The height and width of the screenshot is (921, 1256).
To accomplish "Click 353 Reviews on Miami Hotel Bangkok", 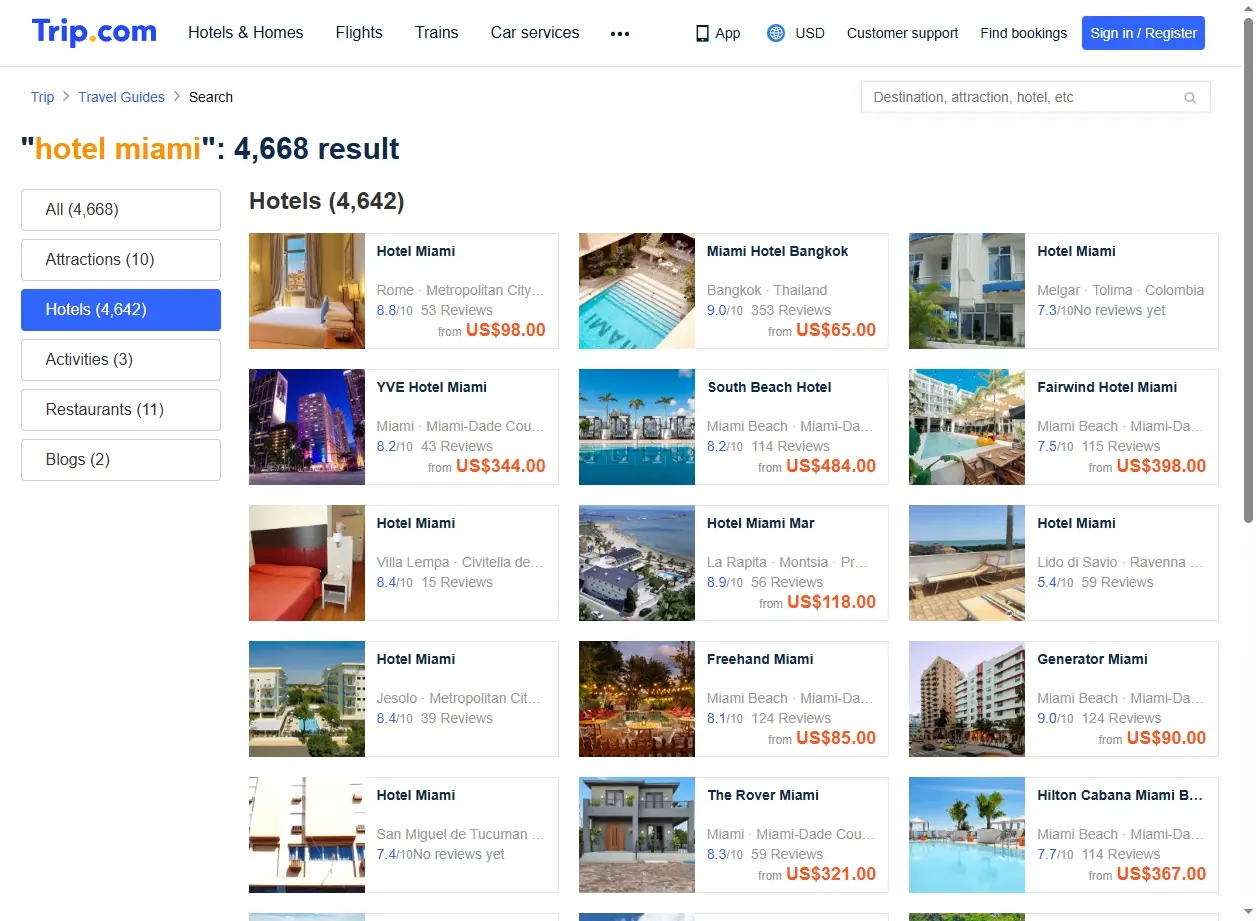I will (x=791, y=310).
